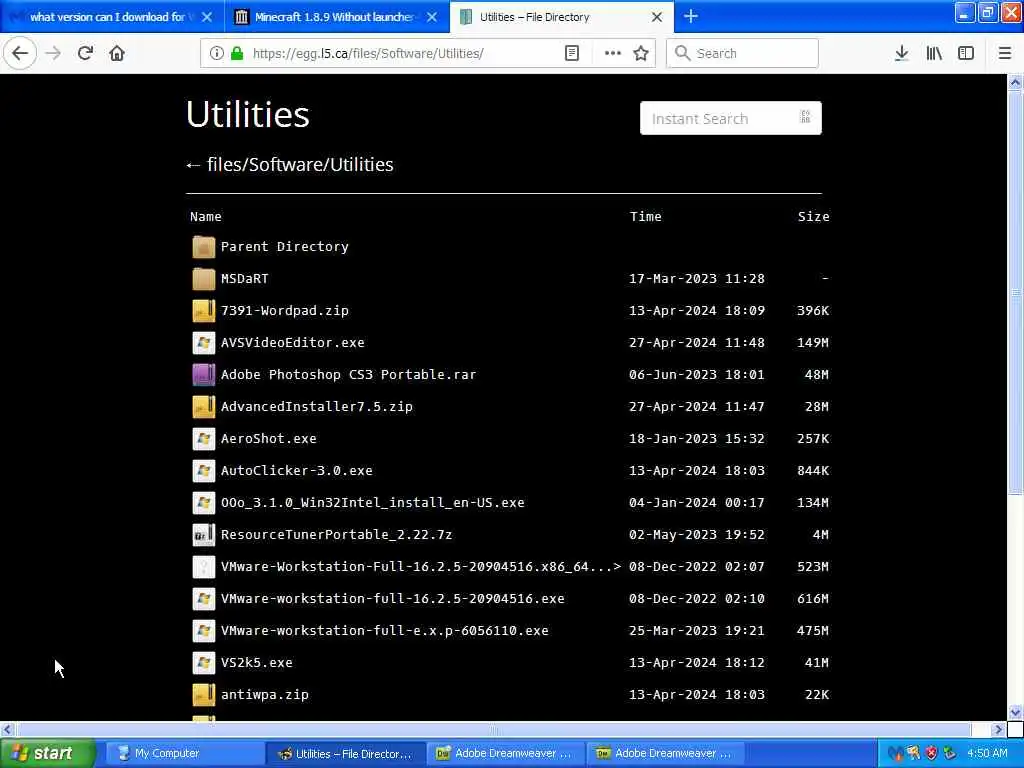Bookmark this page with the star icon
The image size is (1024, 768).
[x=641, y=53]
